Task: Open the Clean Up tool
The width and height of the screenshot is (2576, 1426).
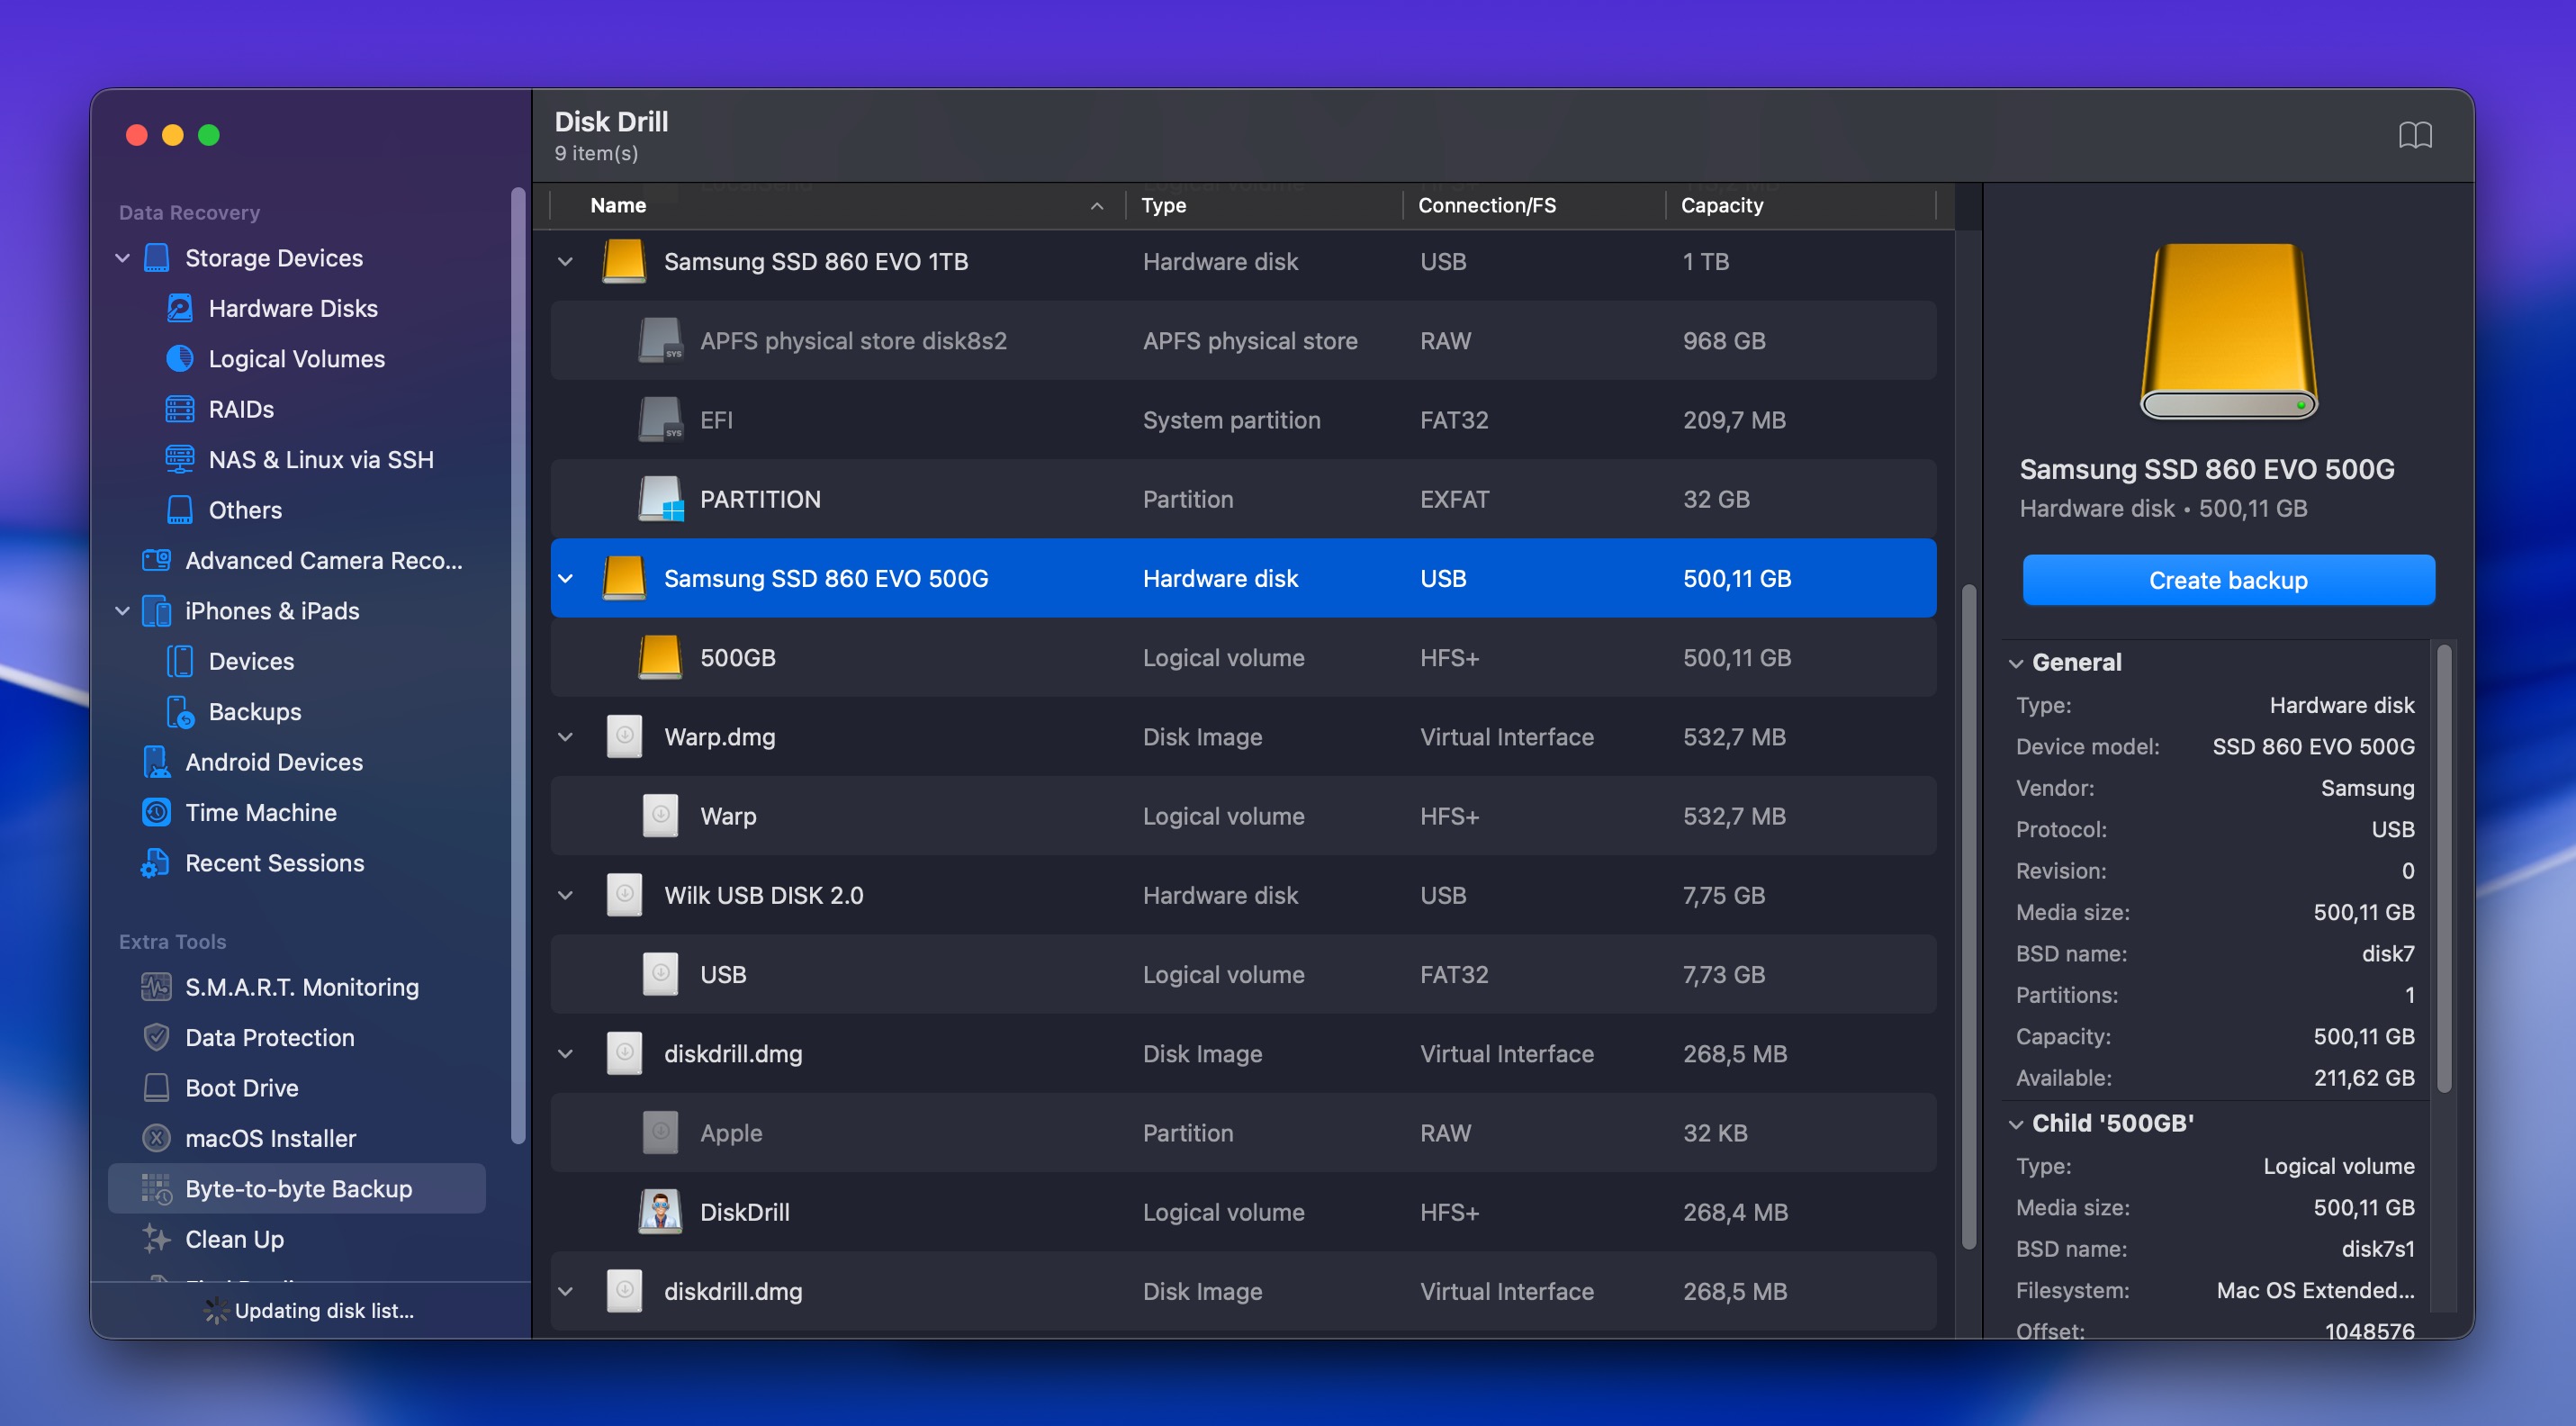Action: click(236, 1239)
